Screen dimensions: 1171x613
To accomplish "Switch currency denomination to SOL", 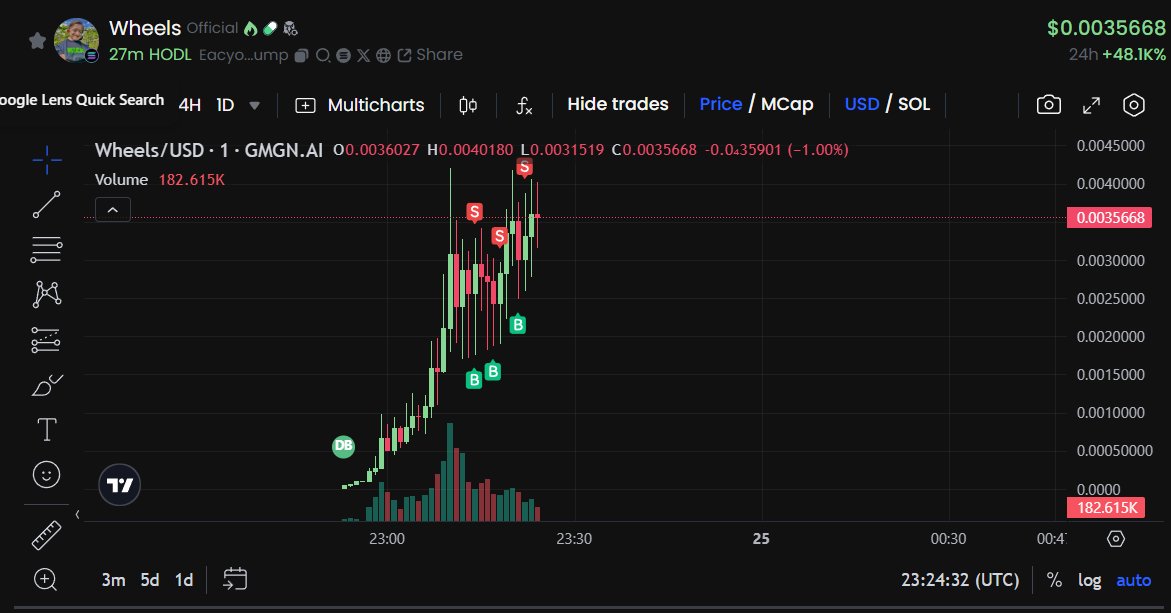I will point(914,105).
